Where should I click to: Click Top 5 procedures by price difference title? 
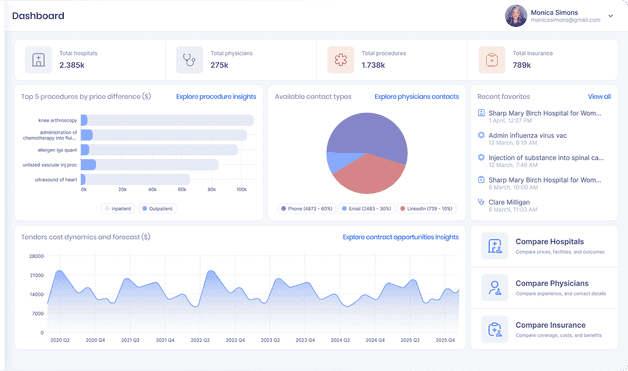(x=86, y=97)
